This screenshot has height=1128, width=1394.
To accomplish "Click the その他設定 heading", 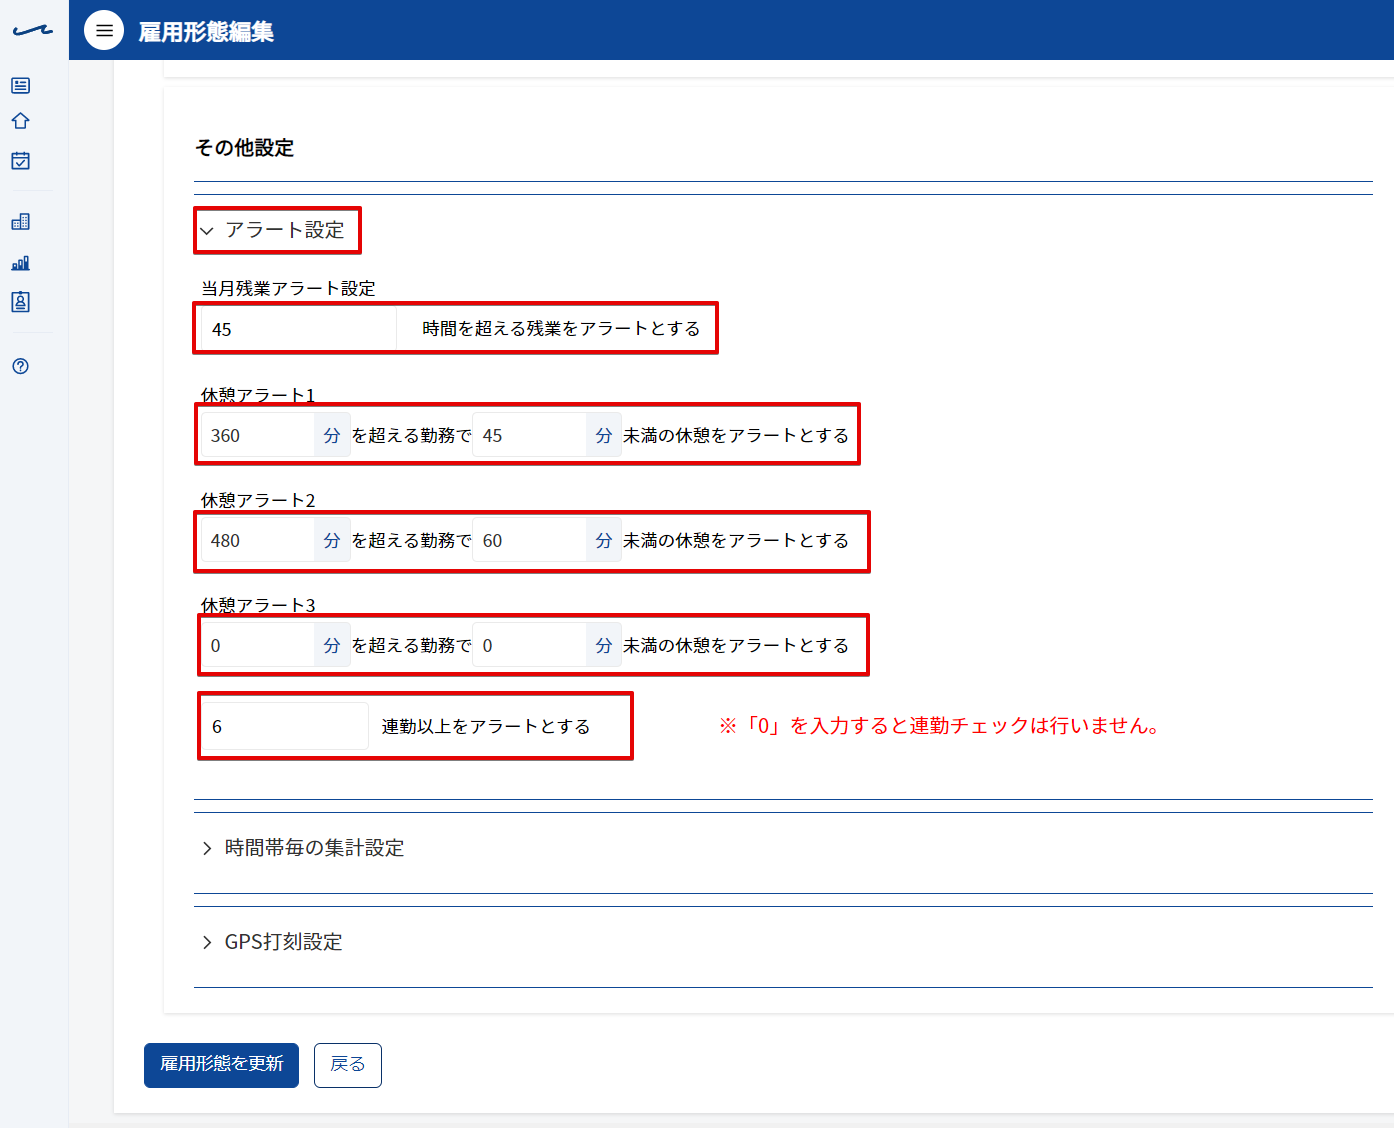I will click(x=245, y=148).
